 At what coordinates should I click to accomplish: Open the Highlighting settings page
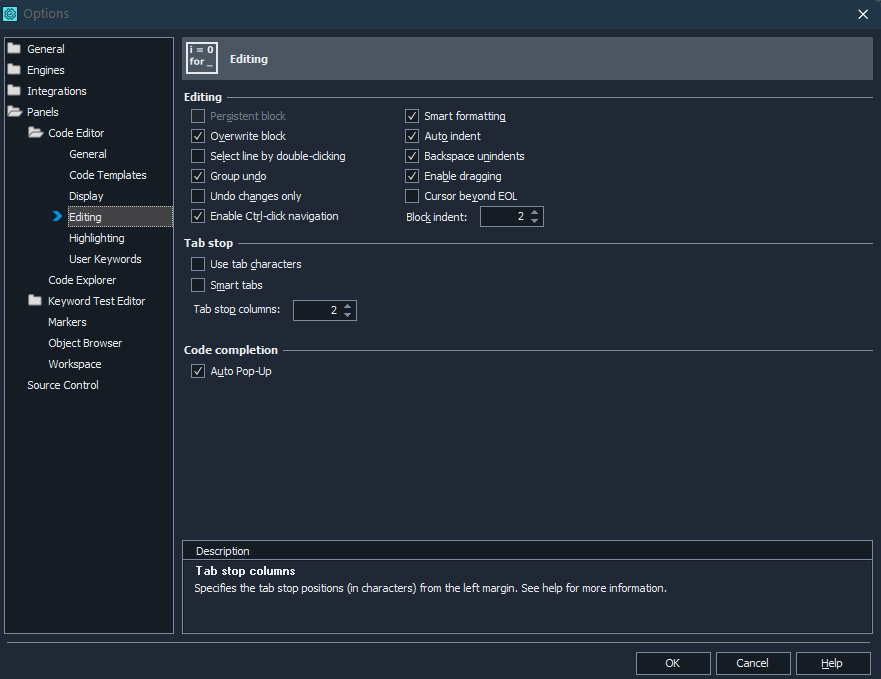pos(96,238)
